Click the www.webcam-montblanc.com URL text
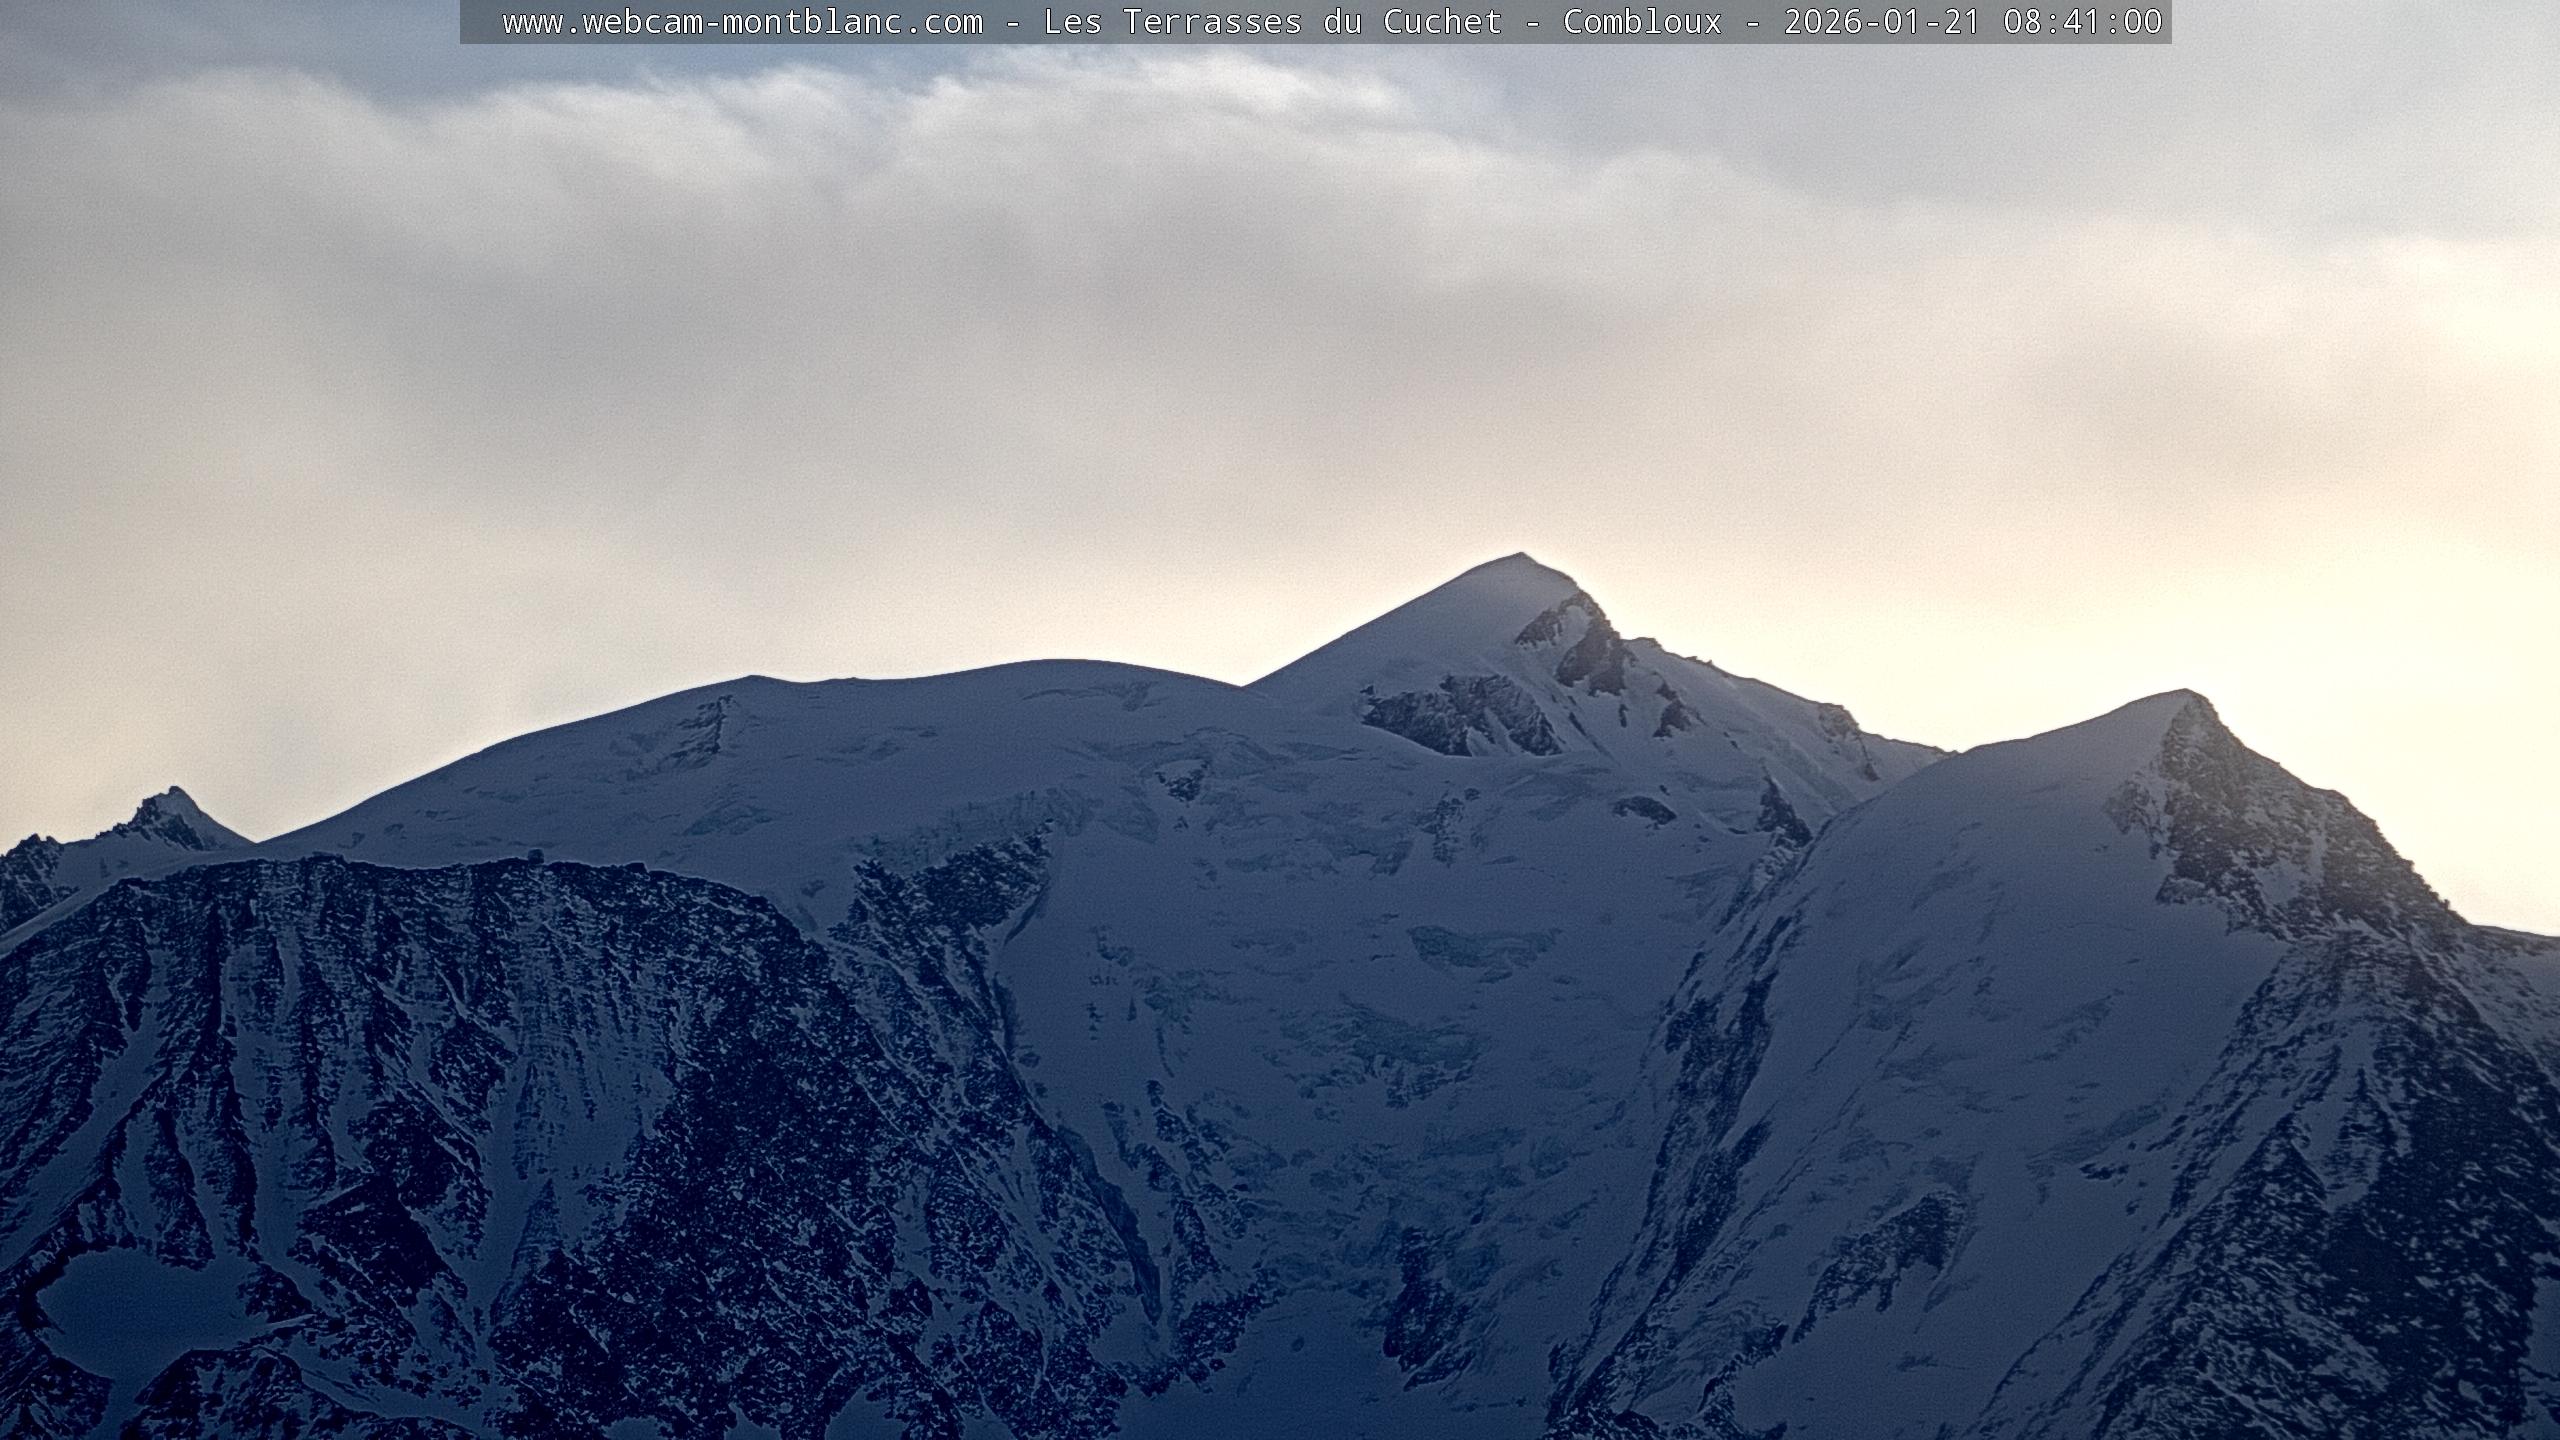The image size is (2560, 1440). [742, 21]
